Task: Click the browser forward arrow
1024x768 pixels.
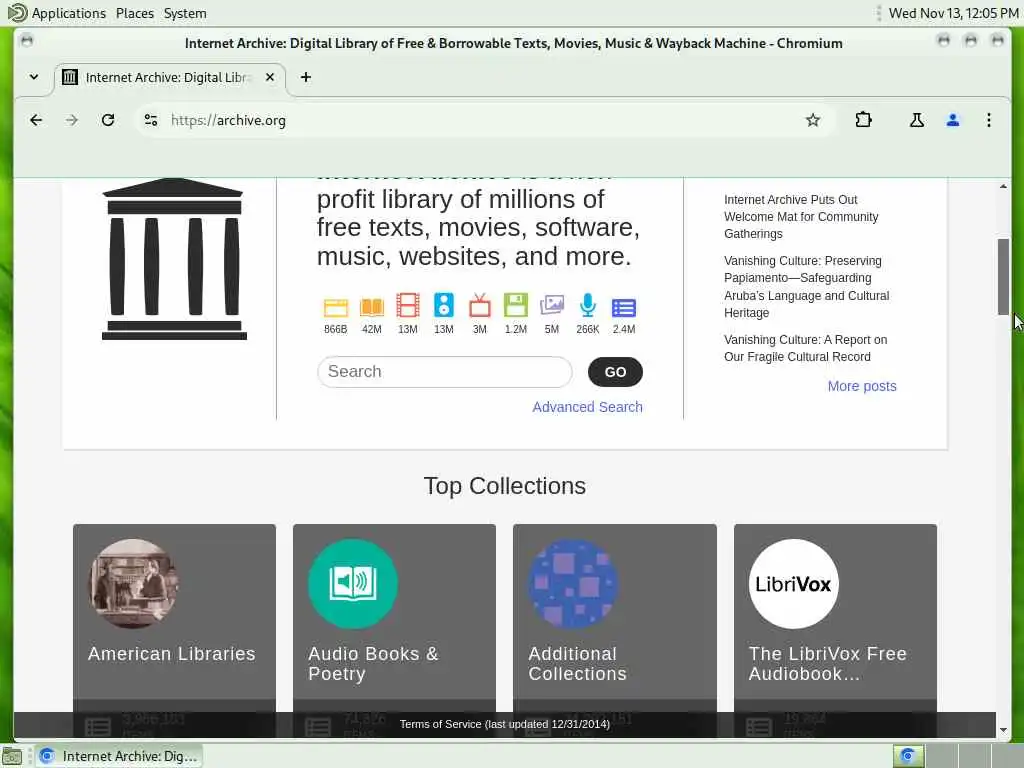Action: (x=72, y=120)
